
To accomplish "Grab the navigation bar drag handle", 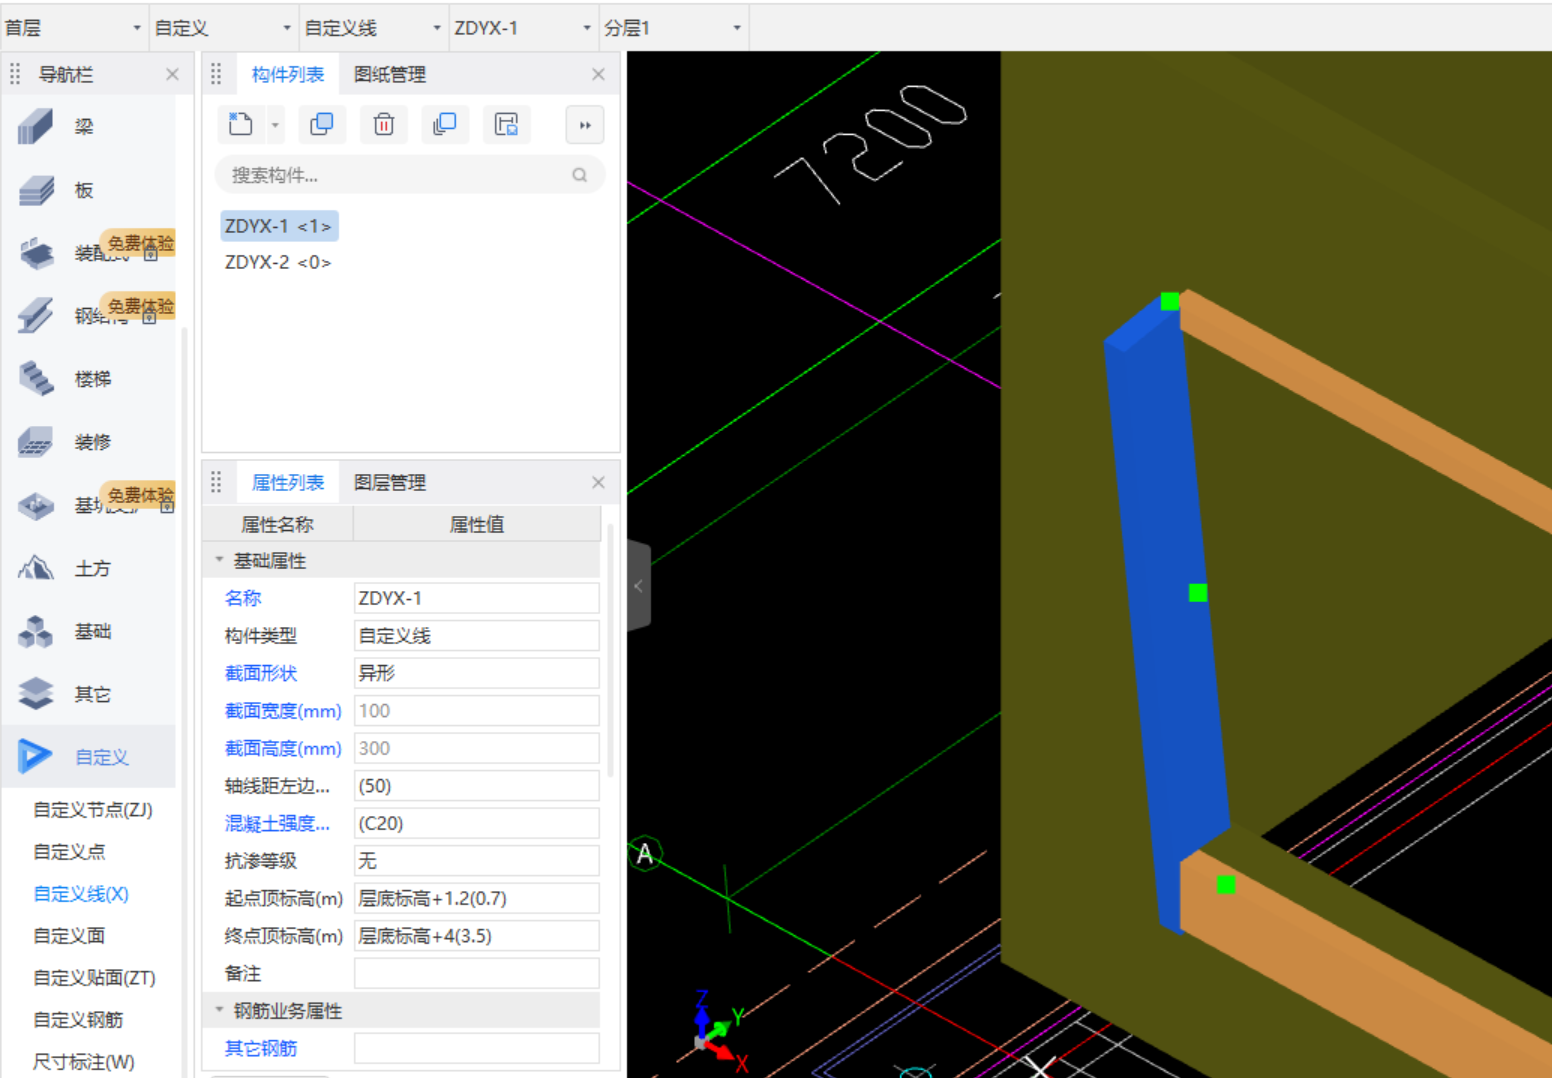I will pos(15,74).
